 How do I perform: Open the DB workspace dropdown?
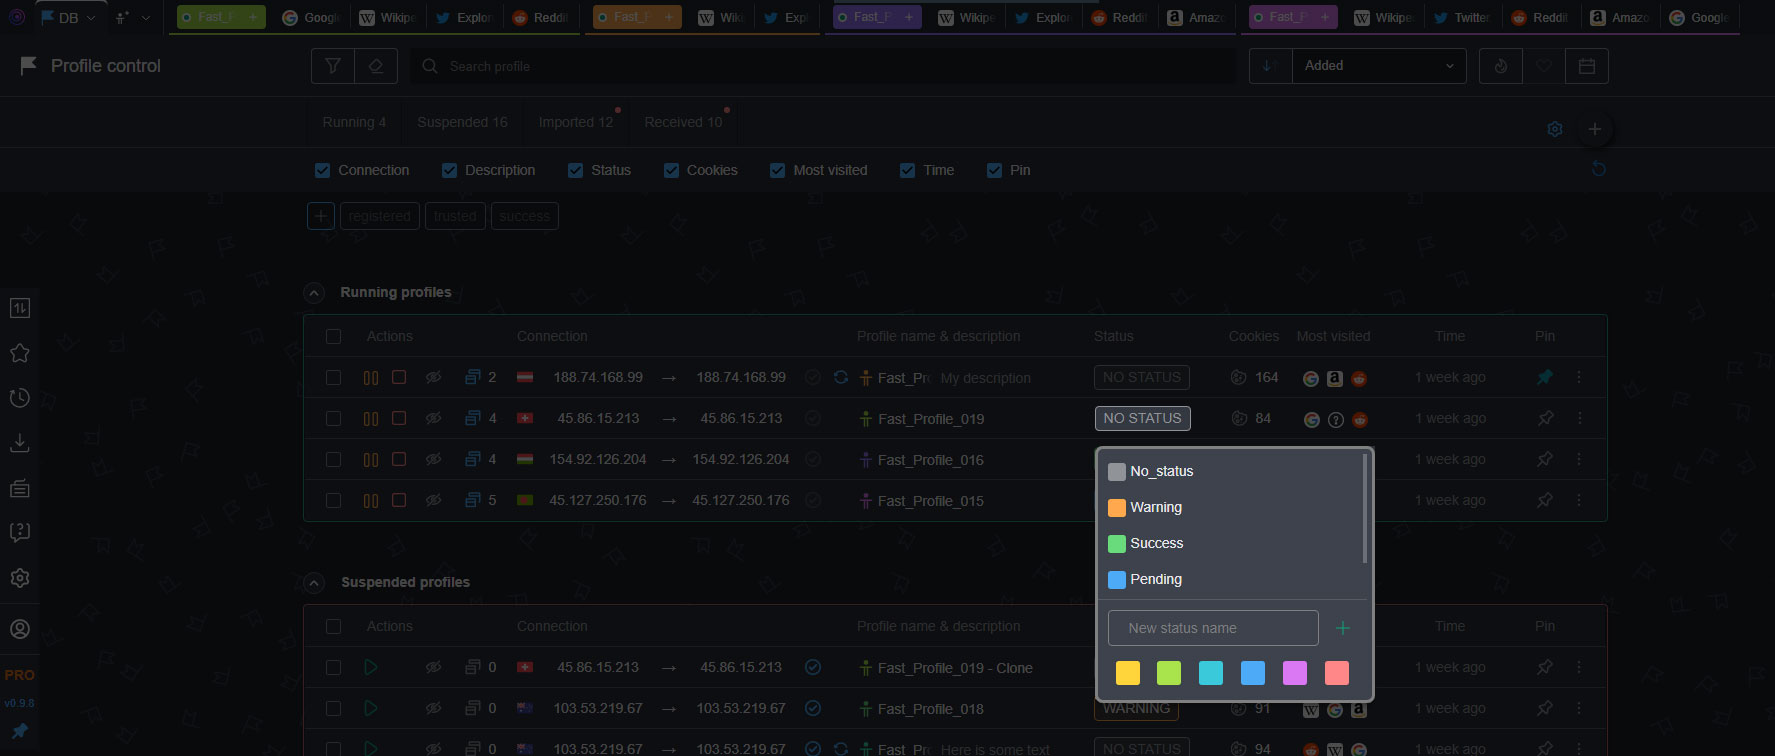tap(68, 17)
